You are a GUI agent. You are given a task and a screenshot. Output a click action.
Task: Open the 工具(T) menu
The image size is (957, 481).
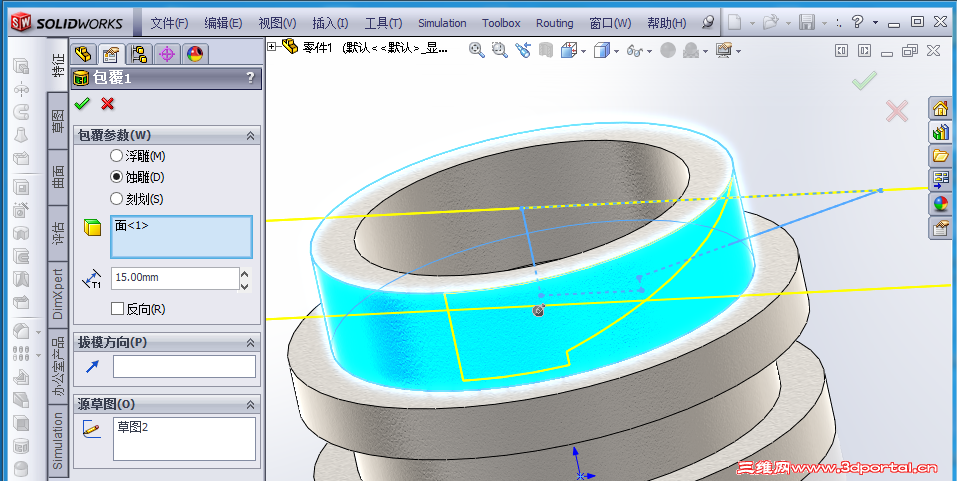click(x=383, y=23)
